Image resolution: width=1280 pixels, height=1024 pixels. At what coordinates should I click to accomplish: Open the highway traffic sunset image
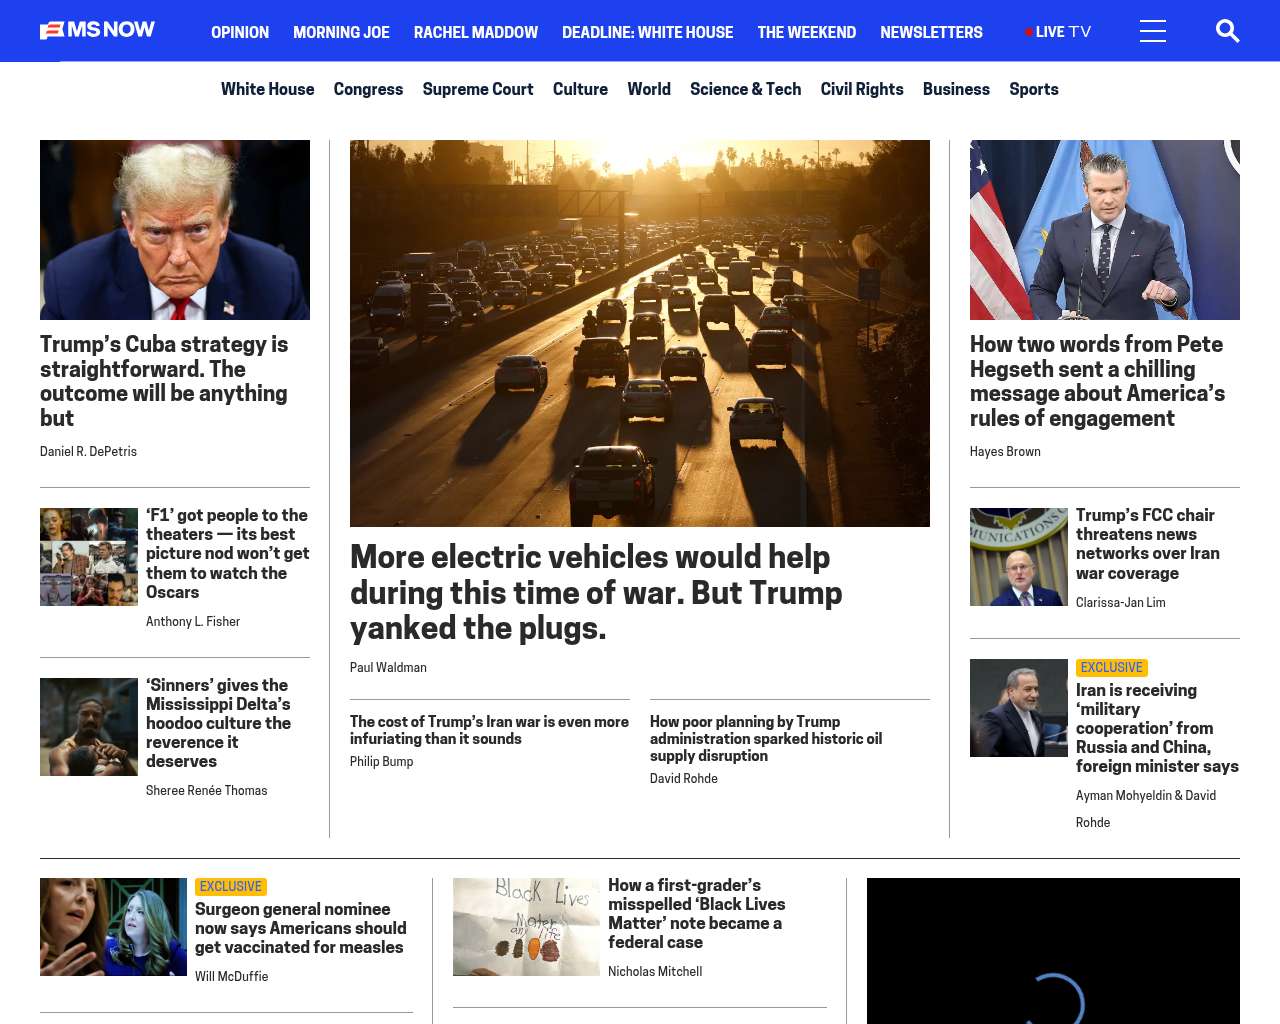(640, 333)
